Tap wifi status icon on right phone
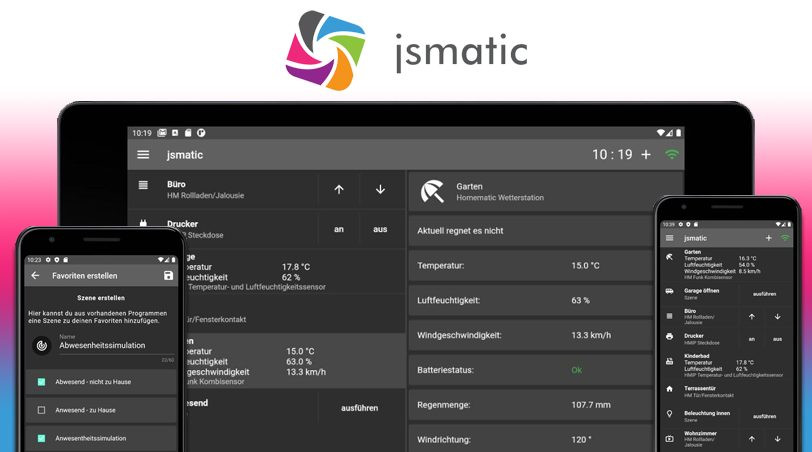Screen dimensions: 812x452 [x=785, y=238]
